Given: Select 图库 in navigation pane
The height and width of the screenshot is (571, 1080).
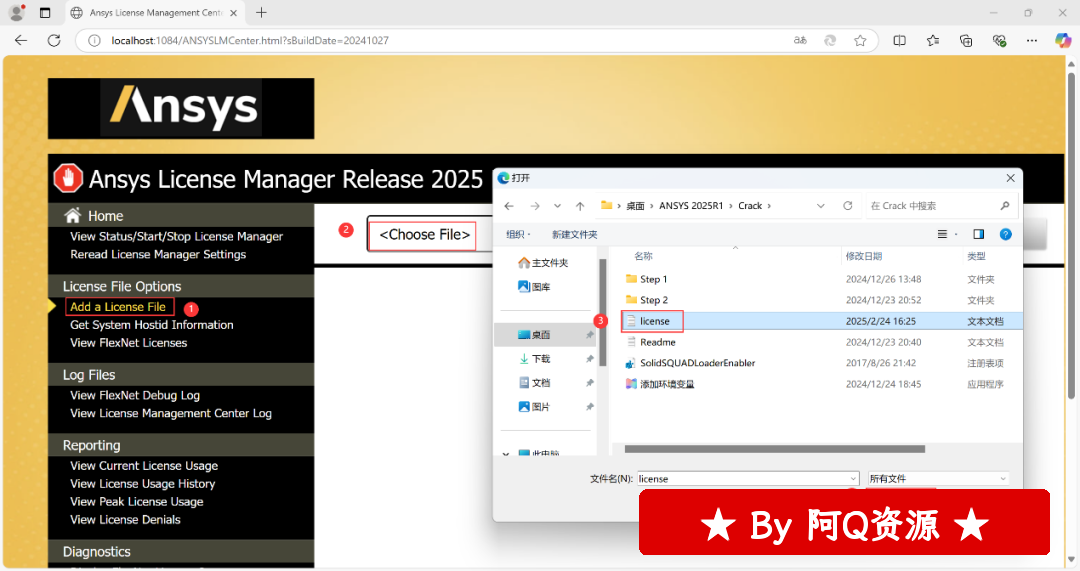Looking at the screenshot, I should coord(534,287).
